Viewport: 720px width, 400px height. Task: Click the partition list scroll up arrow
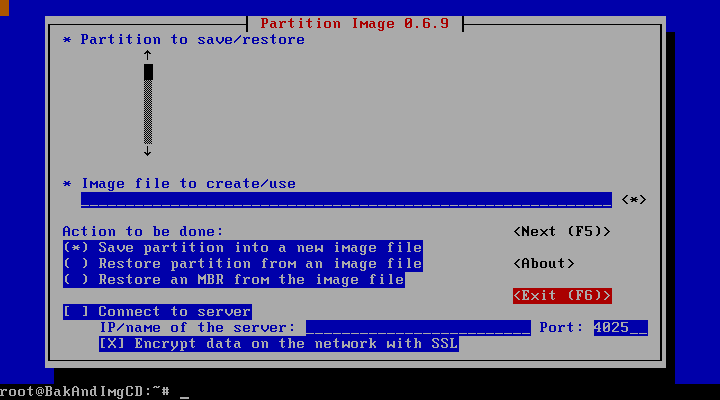coord(147,56)
